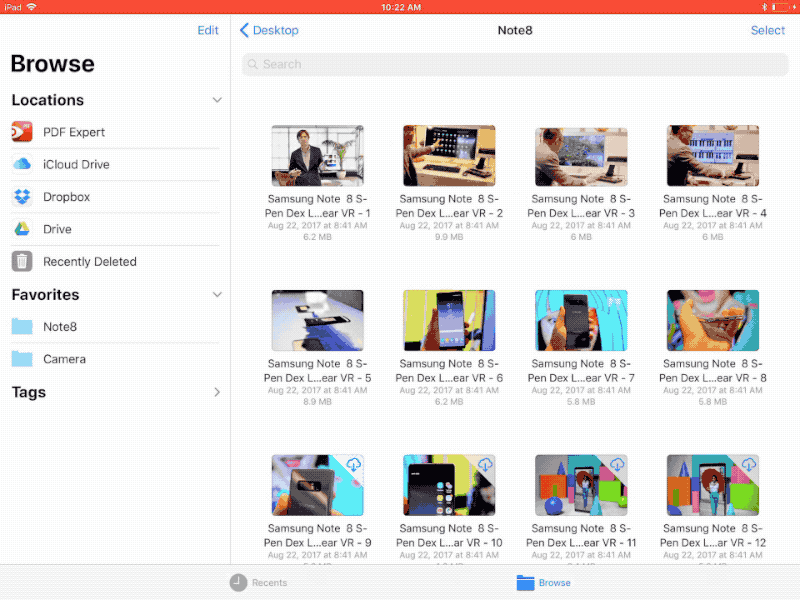Collapse the Favorites section

tap(217, 295)
